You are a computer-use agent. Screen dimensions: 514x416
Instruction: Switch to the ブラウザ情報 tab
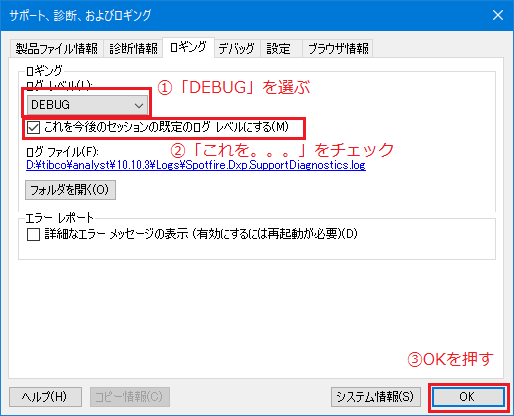[338, 49]
